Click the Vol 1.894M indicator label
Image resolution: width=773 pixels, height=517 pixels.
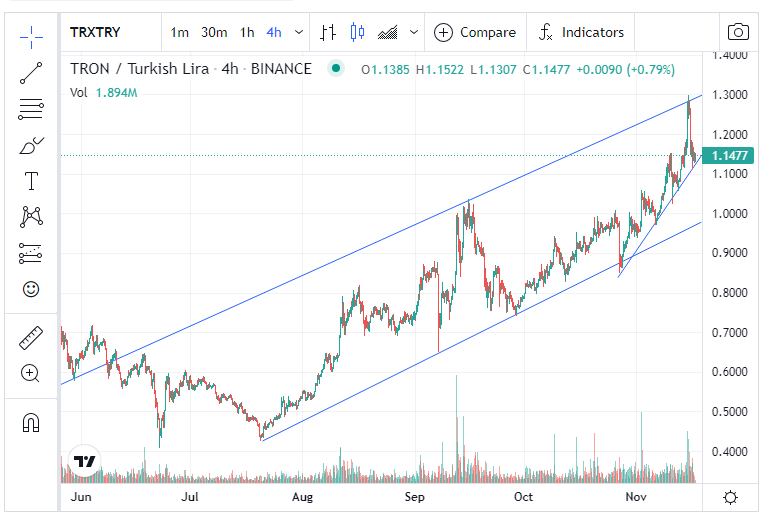click(x=104, y=93)
